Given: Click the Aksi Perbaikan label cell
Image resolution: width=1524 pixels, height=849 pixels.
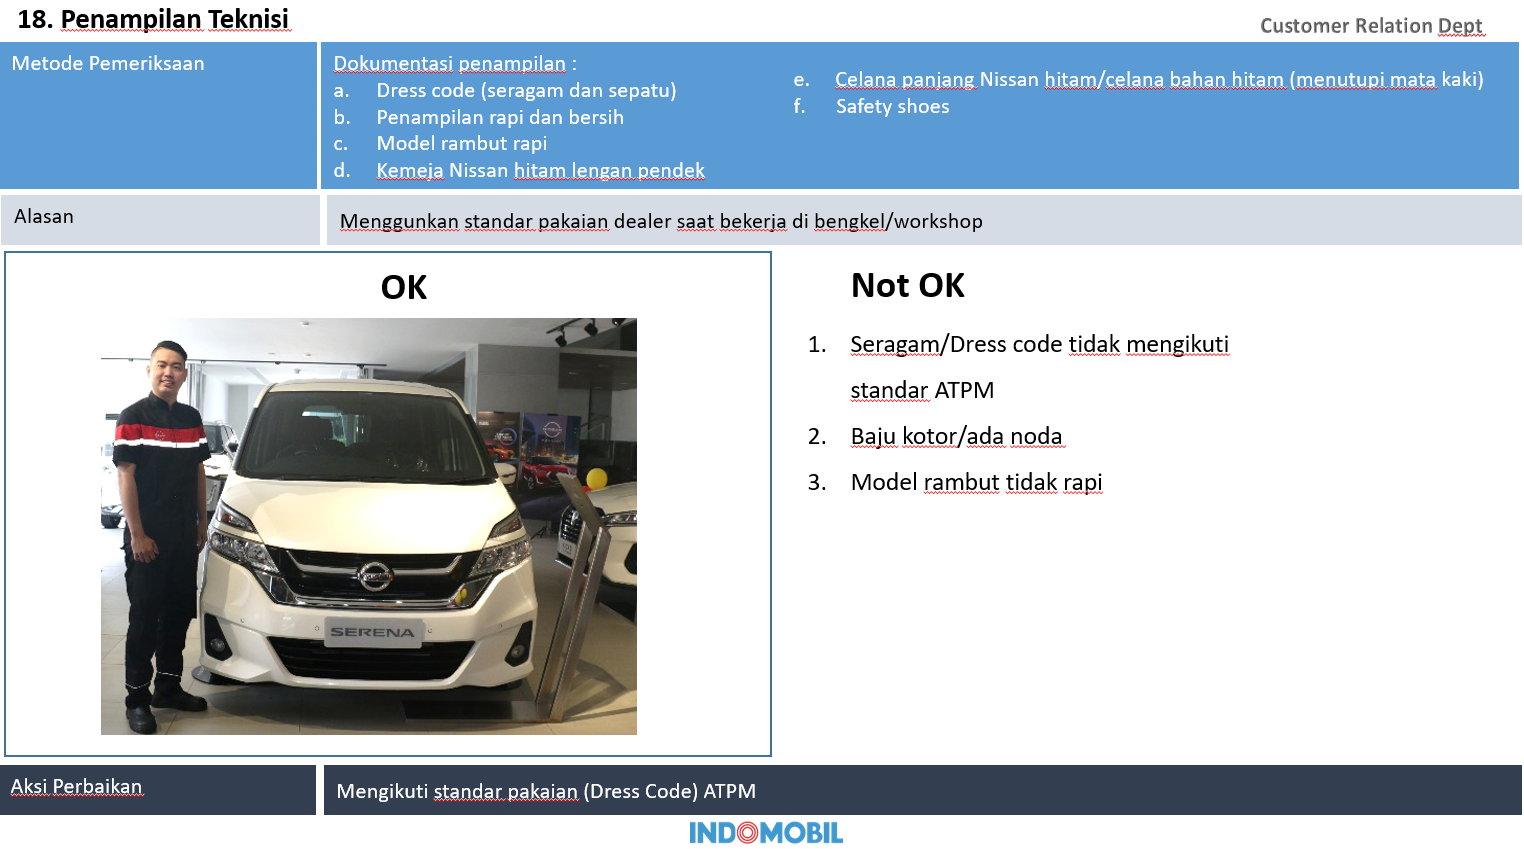Looking at the screenshot, I should (x=79, y=786).
